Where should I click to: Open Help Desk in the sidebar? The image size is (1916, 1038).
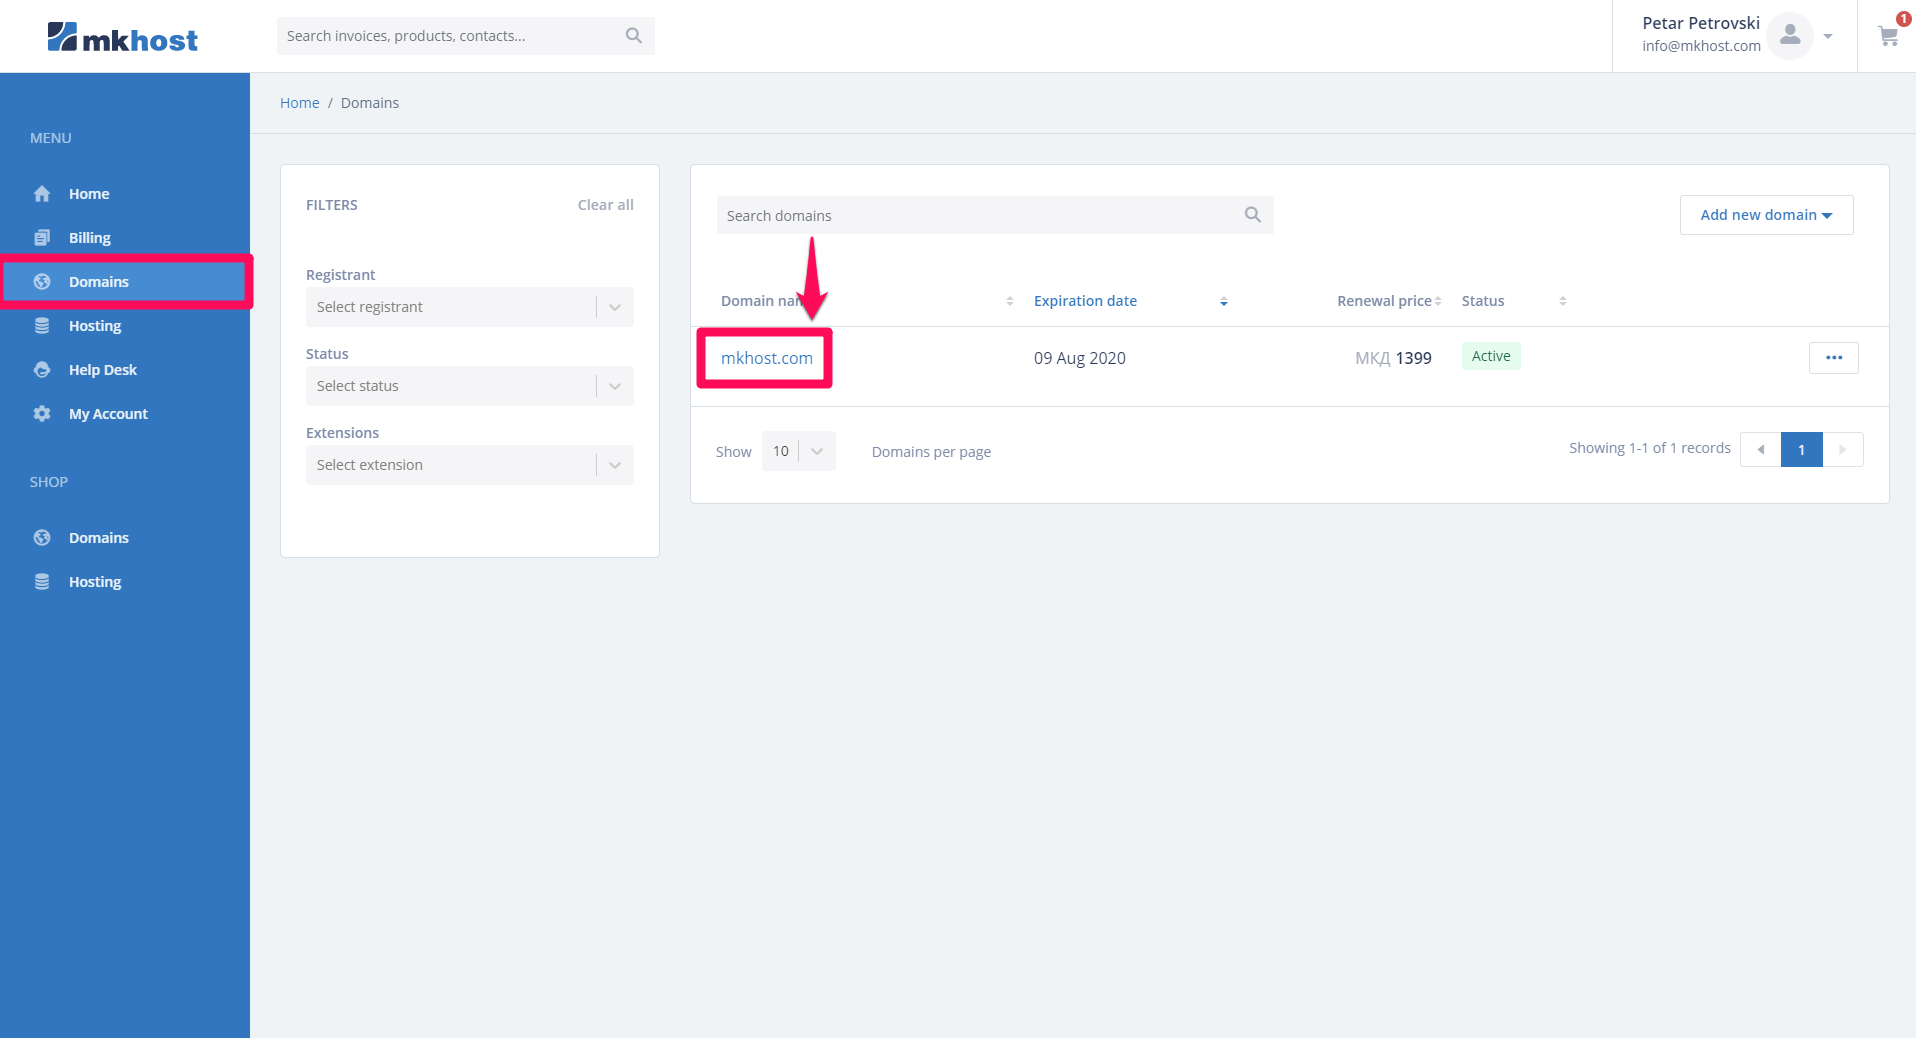click(x=102, y=370)
